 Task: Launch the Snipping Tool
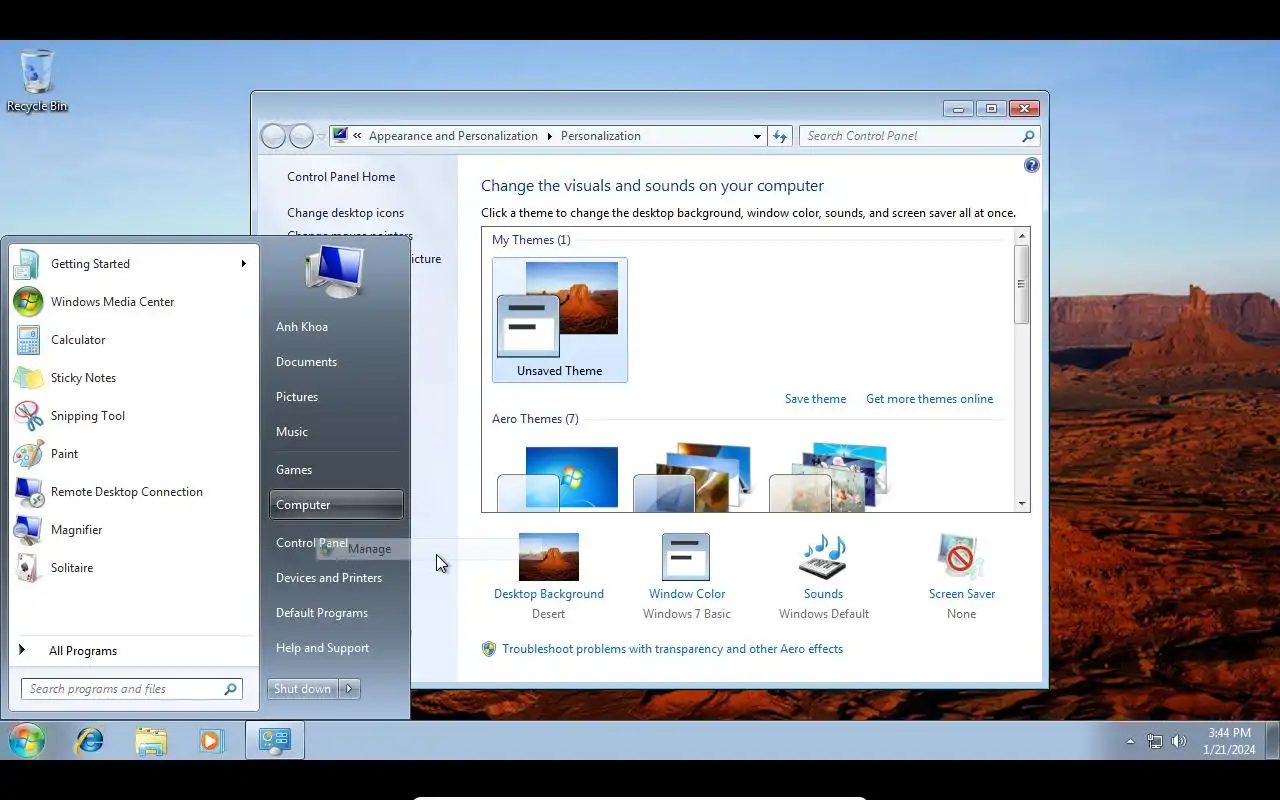tap(28, 416)
